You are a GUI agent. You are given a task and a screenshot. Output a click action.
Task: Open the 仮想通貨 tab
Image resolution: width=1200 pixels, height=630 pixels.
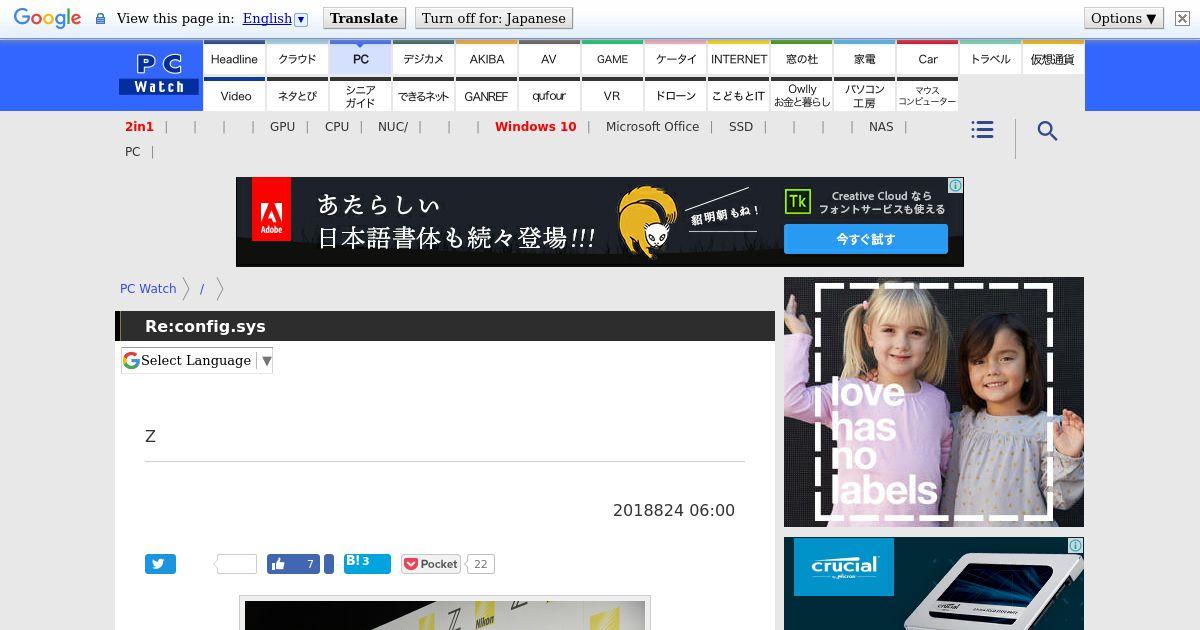pyautogui.click(x=1052, y=58)
